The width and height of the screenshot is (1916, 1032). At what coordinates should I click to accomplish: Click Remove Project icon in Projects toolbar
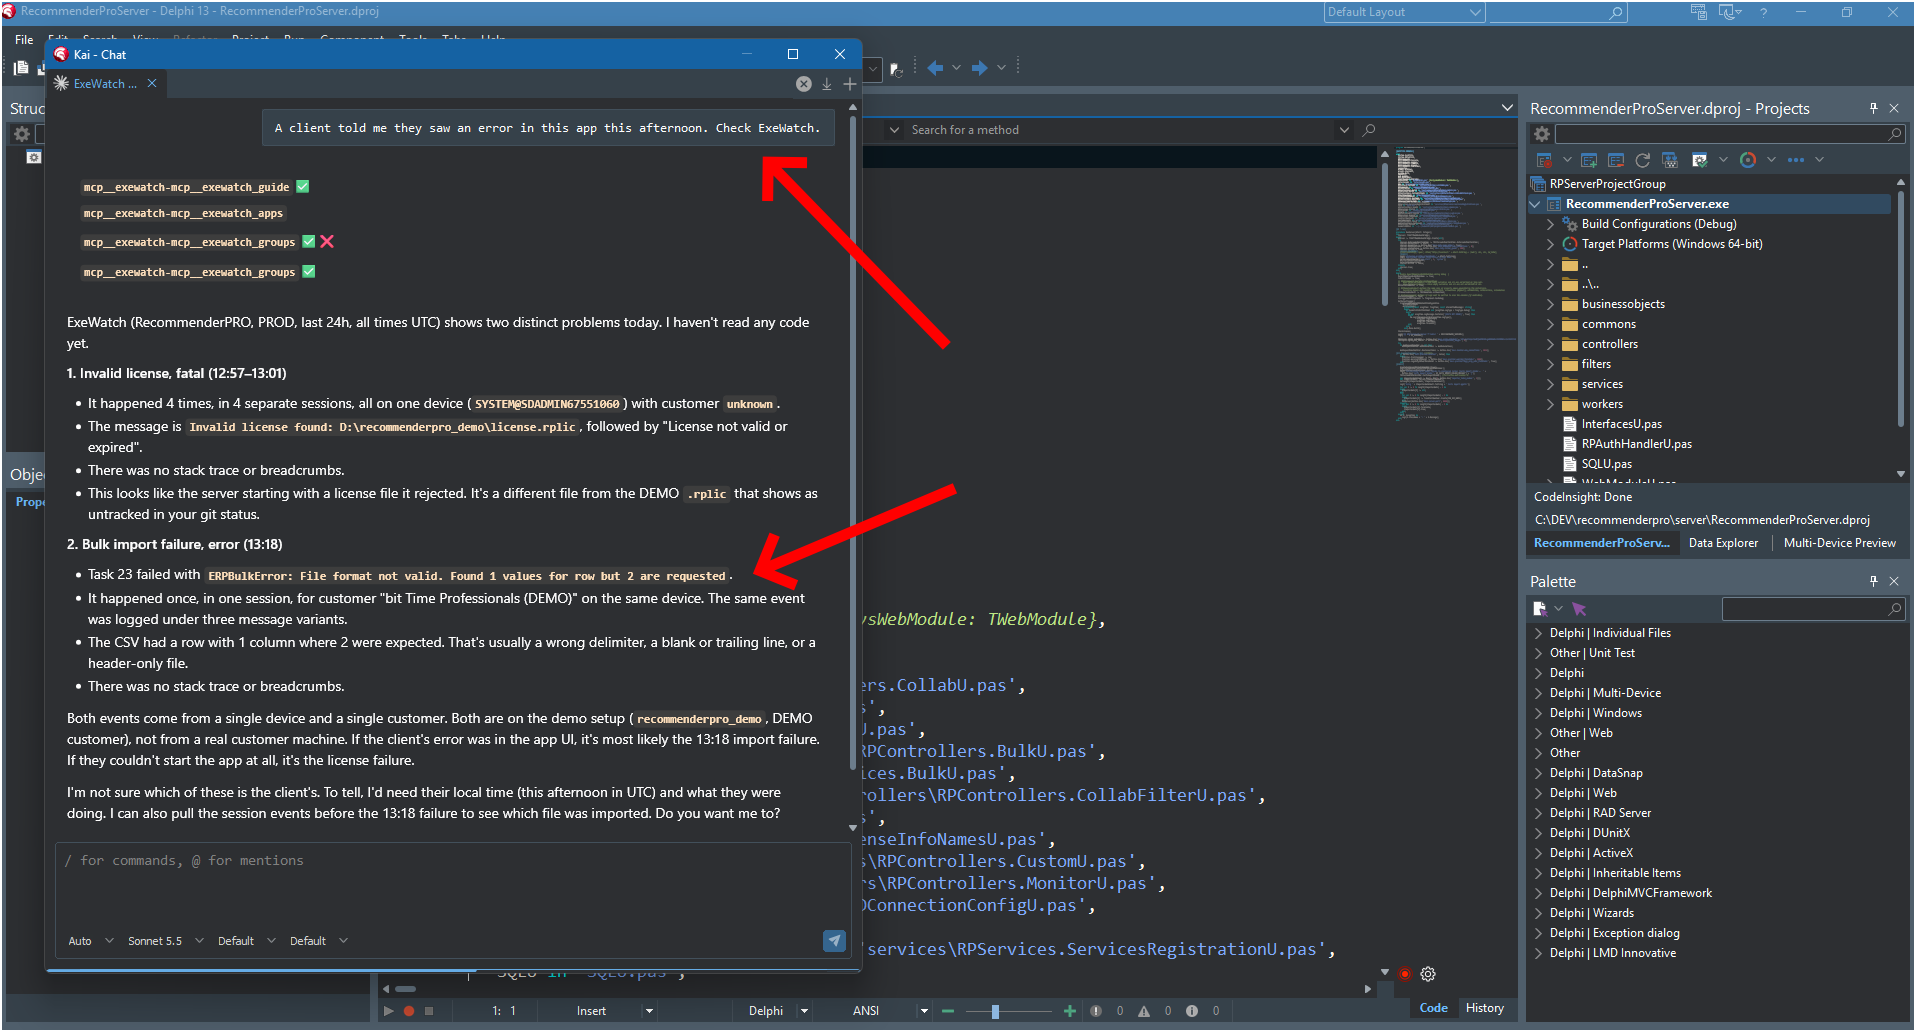click(1616, 160)
